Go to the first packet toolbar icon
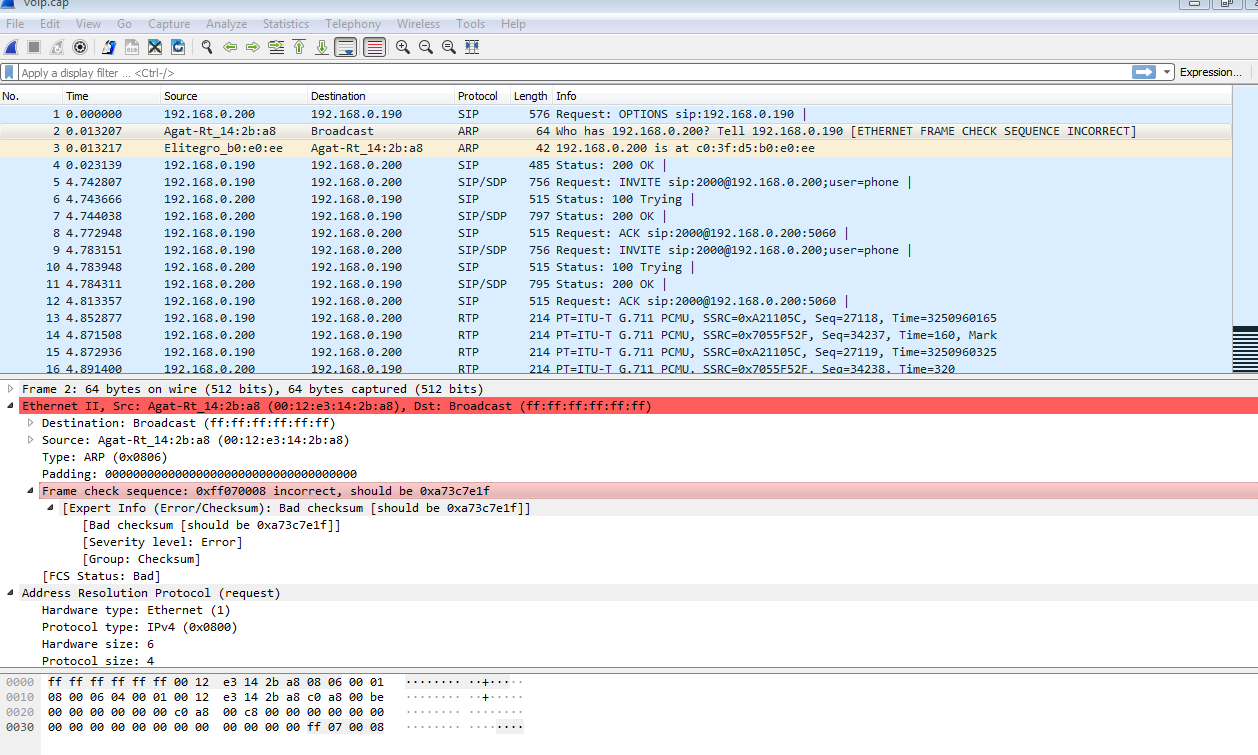This screenshot has width=1258, height=755. (x=299, y=47)
